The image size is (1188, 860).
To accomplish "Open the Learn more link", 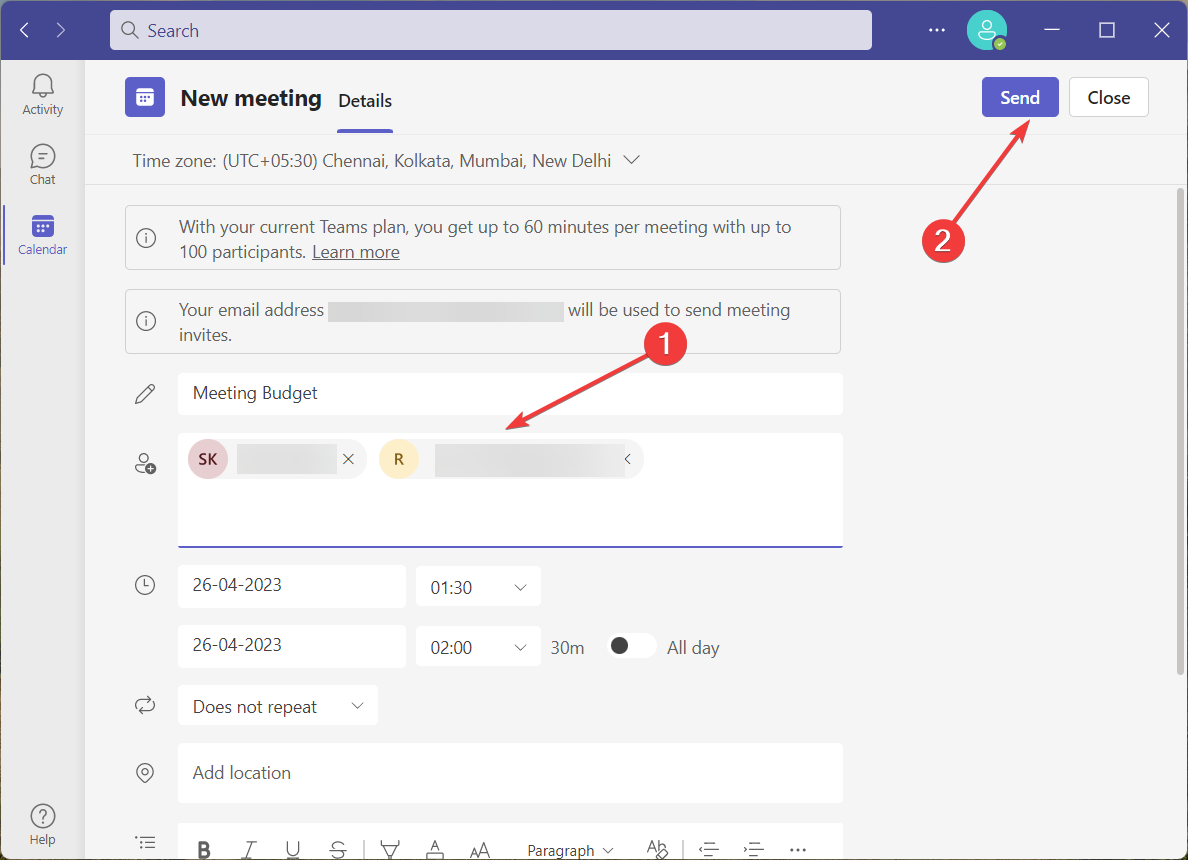I will [355, 252].
